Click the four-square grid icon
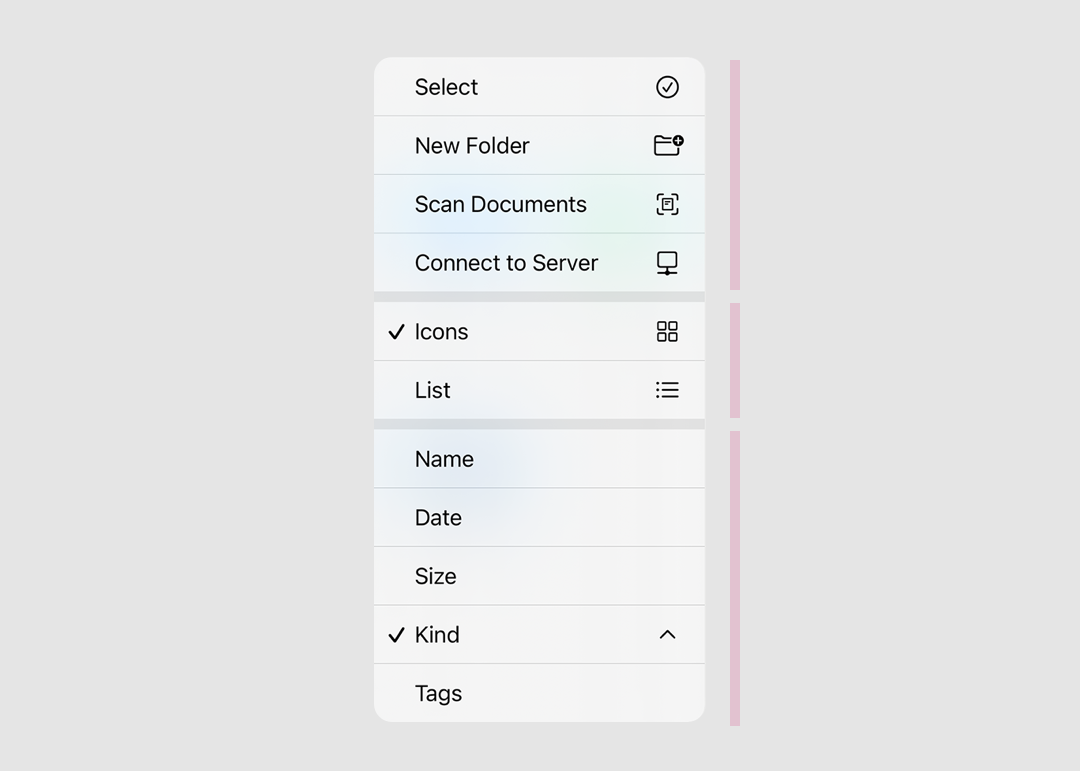 (x=667, y=331)
